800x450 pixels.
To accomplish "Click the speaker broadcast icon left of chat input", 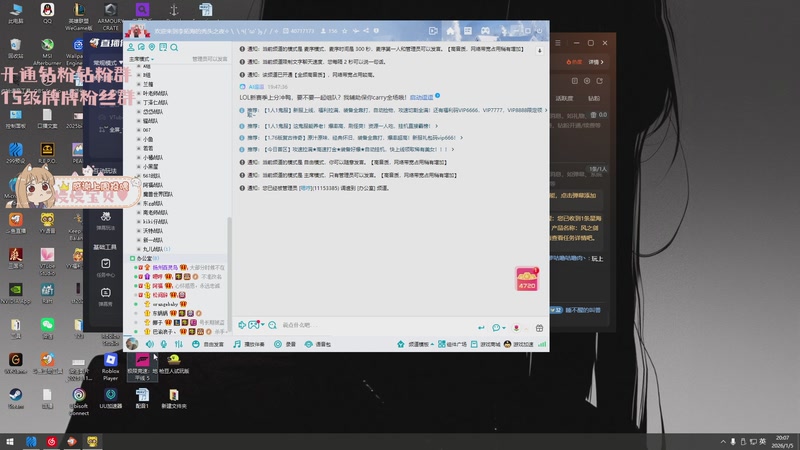I will pyautogui.click(x=242, y=325).
